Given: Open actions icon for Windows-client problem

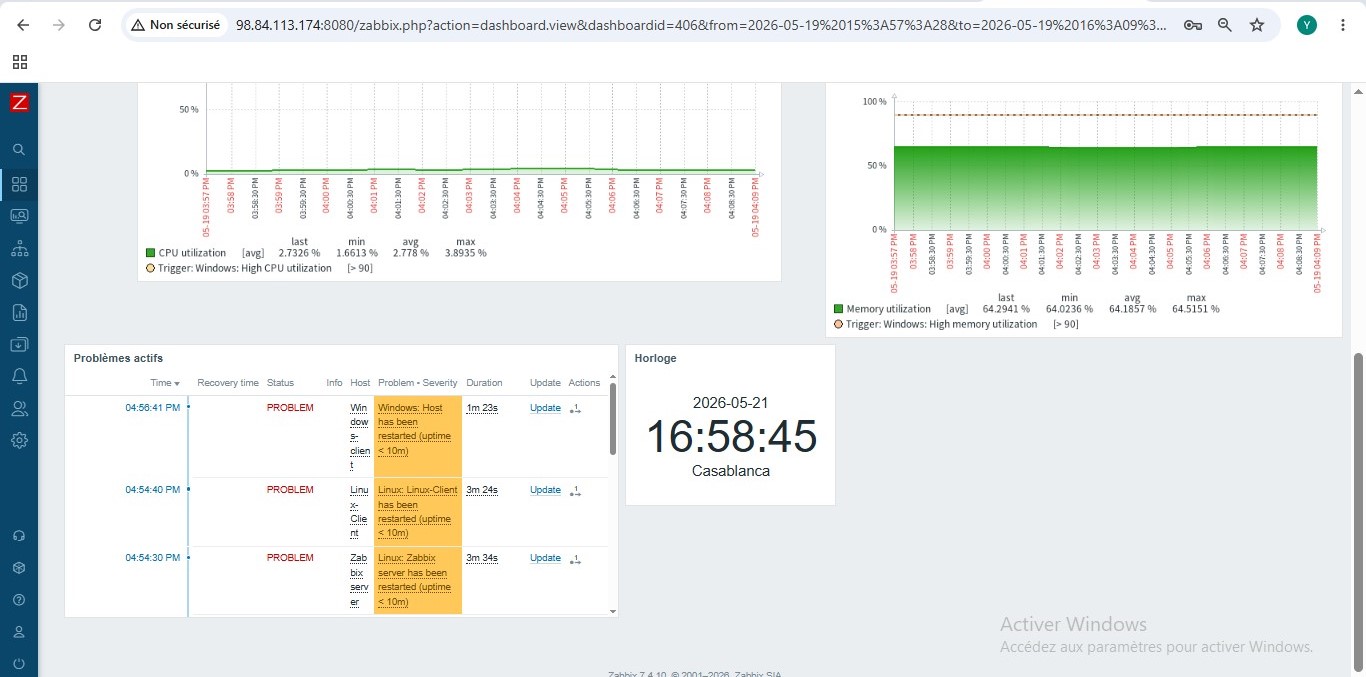Looking at the screenshot, I should (x=575, y=408).
